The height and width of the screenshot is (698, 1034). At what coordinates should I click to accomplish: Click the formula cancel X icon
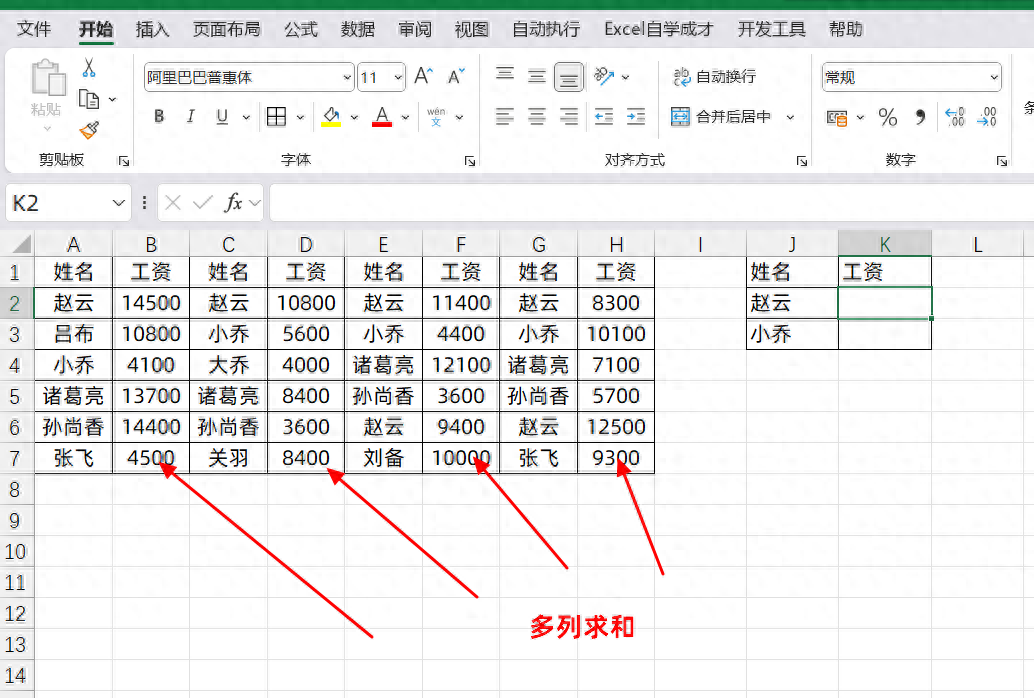[x=173, y=203]
